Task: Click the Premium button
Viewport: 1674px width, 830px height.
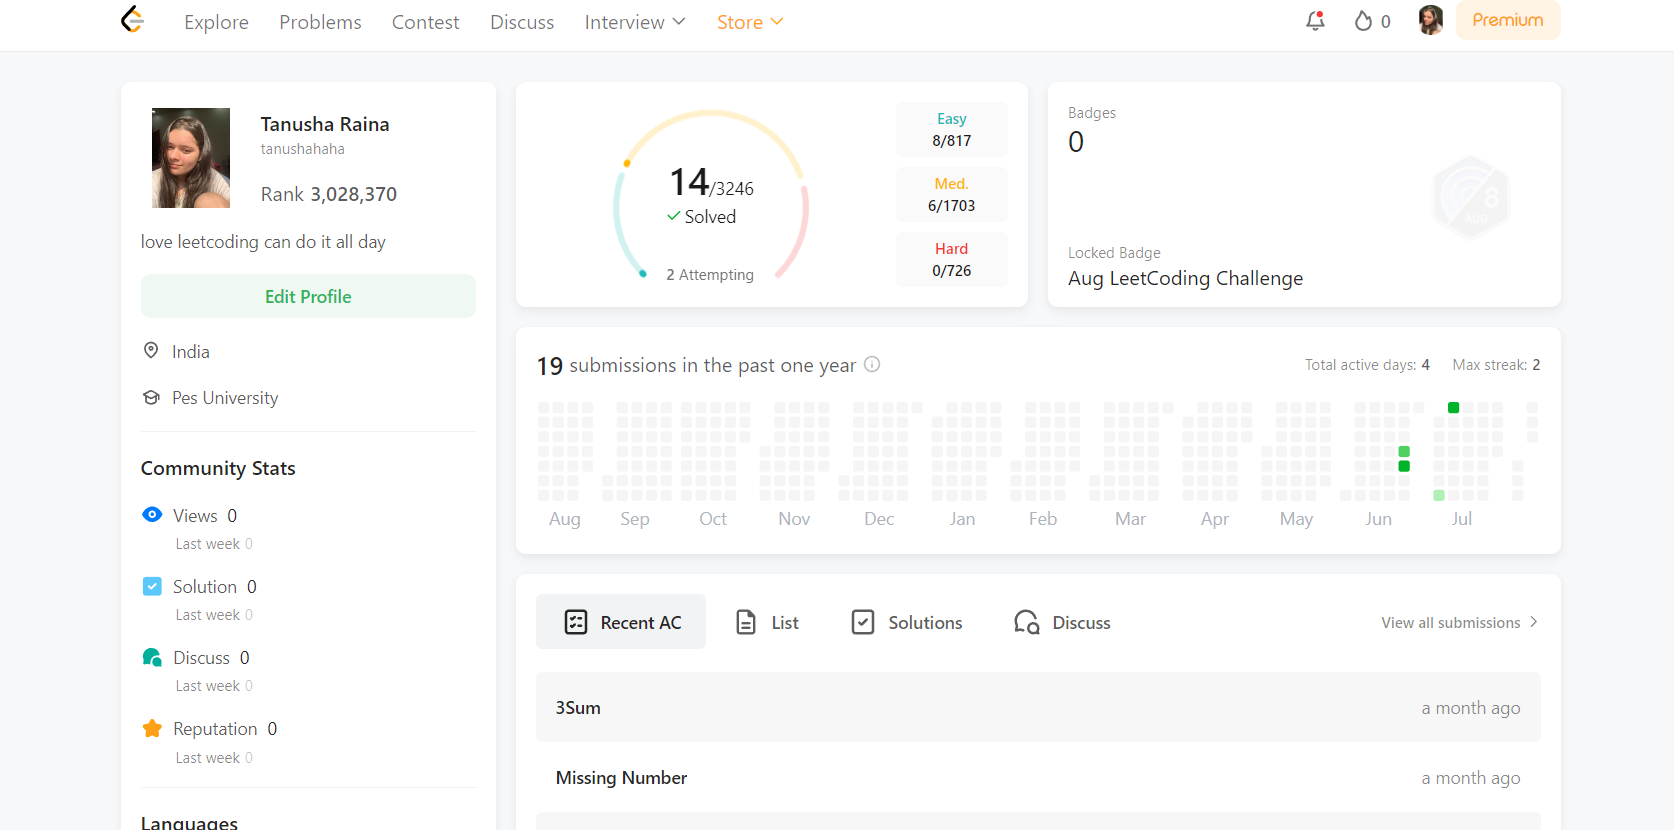Action: tap(1508, 20)
